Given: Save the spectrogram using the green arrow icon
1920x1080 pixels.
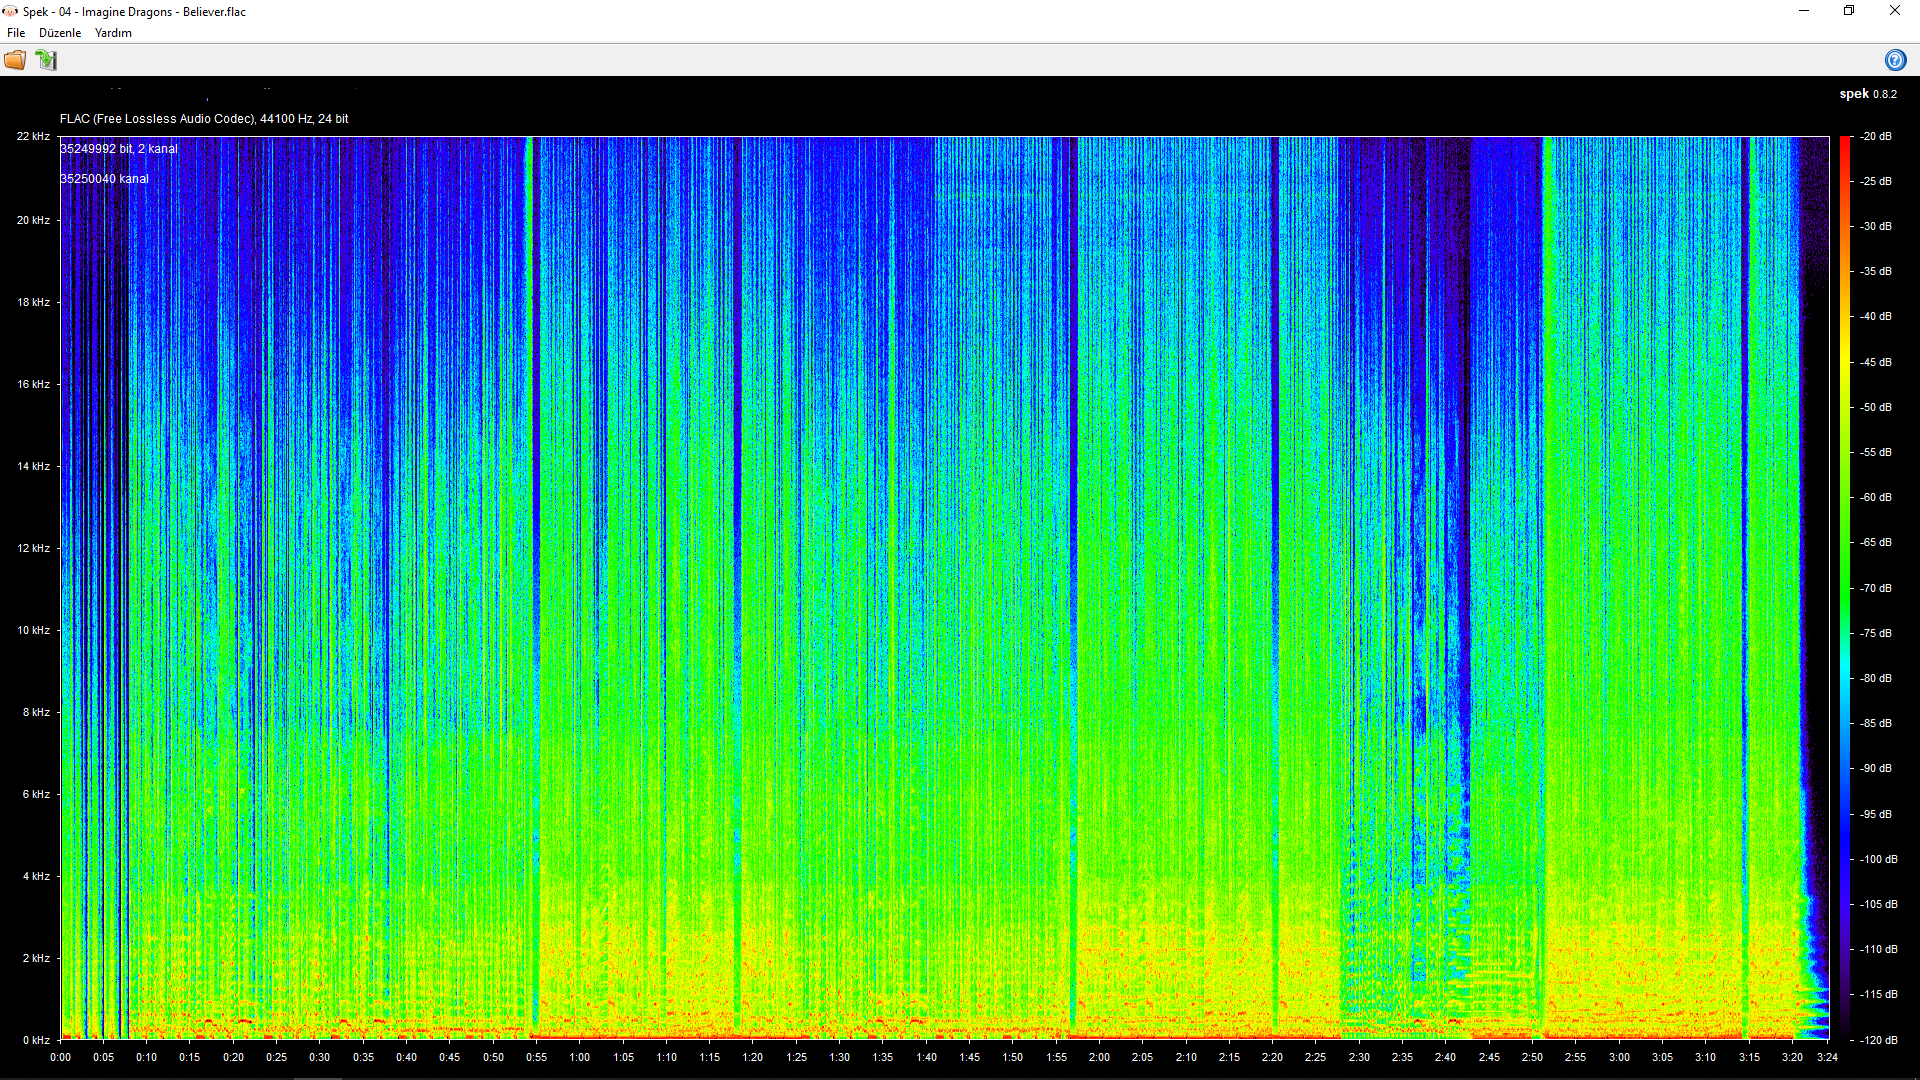Looking at the screenshot, I should pyautogui.click(x=46, y=60).
